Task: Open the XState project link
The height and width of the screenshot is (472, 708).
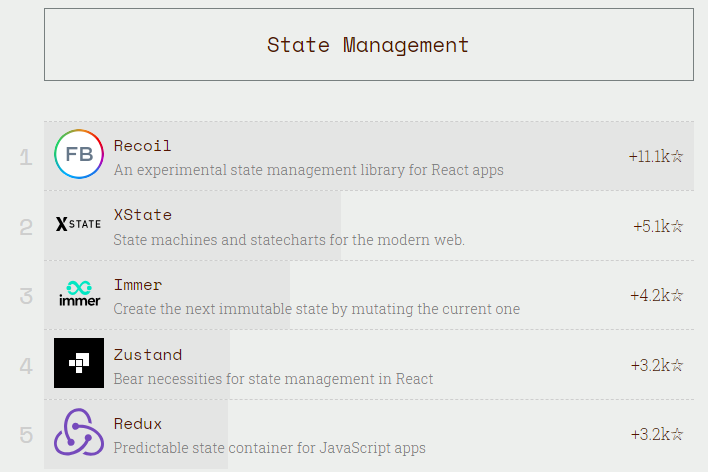Action: point(143,215)
